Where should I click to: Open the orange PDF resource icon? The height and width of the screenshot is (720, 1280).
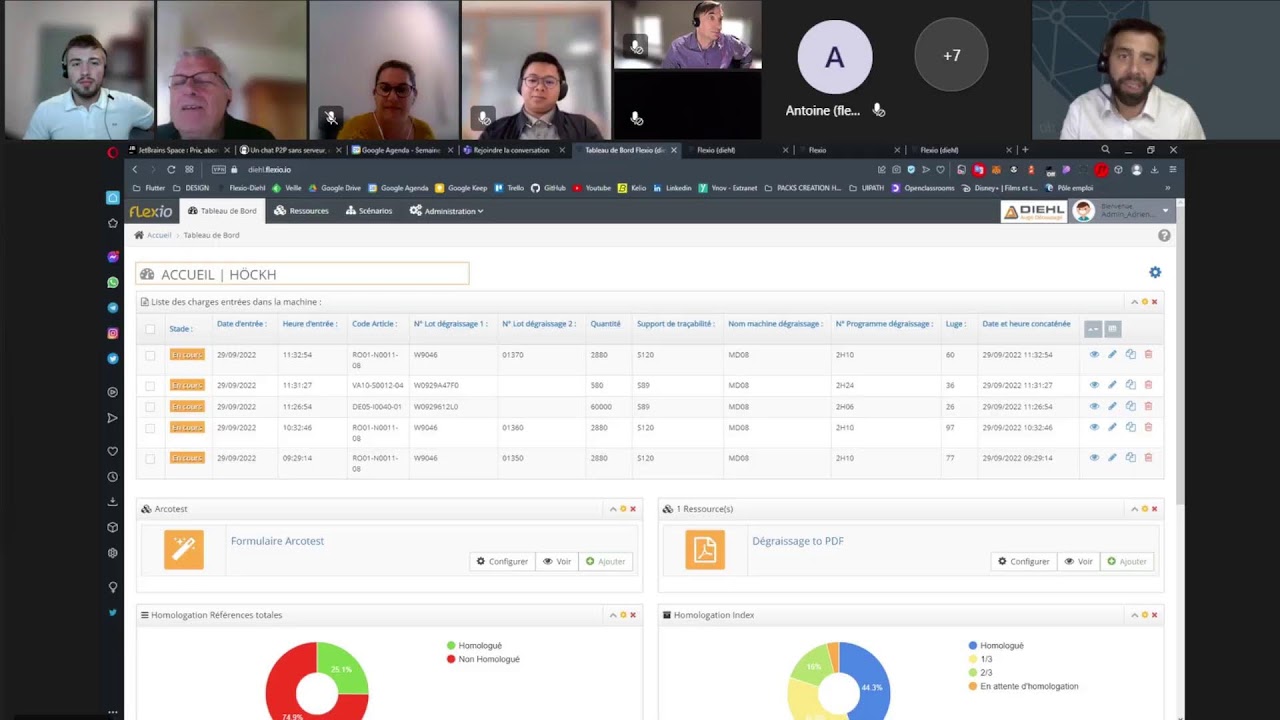click(x=705, y=550)
